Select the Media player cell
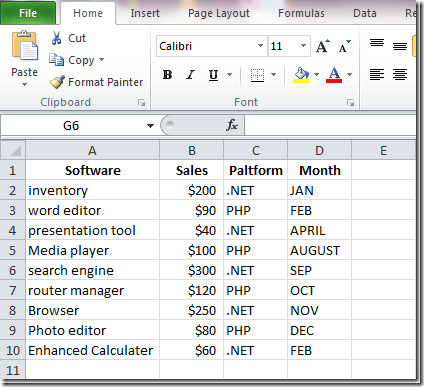Image resolution: width=424 pixels, height=387 pixels. point(93,250)
